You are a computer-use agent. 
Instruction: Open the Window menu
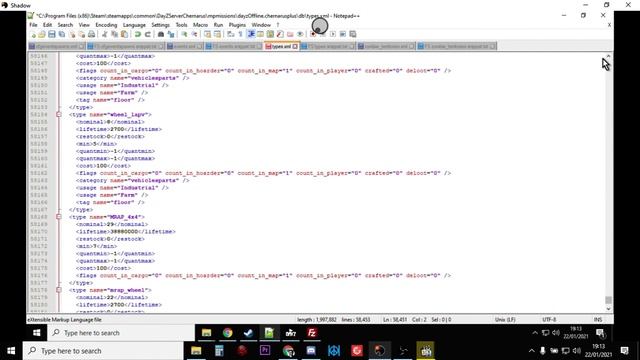pyautogui.click(x=261, y=25)
